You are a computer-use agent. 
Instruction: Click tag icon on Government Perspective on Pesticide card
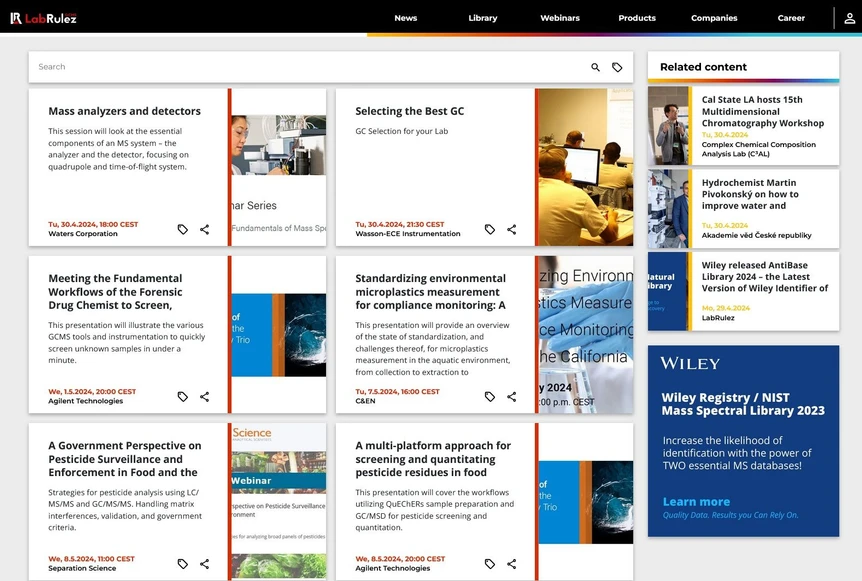tap(183, 563)
